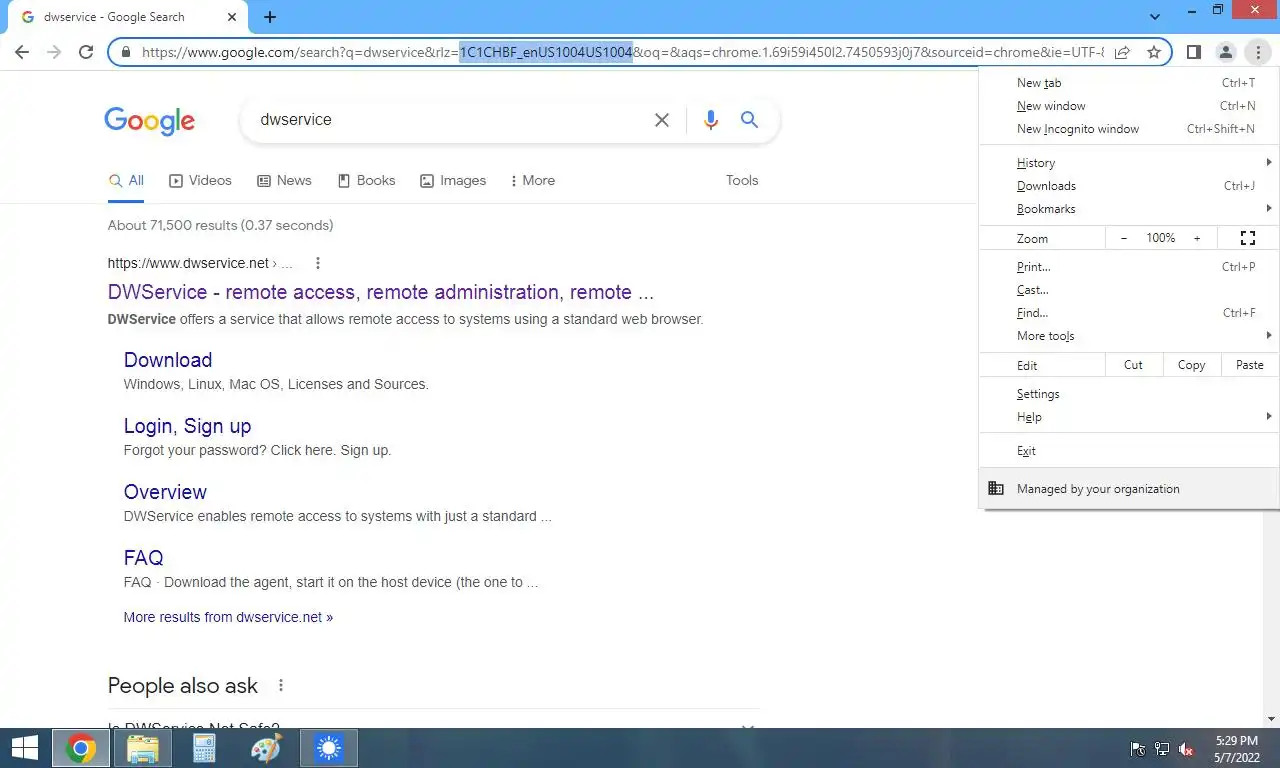Click Paste in the Edit row
Screen dimensions: 1280x768
[x=1249, y=365]
